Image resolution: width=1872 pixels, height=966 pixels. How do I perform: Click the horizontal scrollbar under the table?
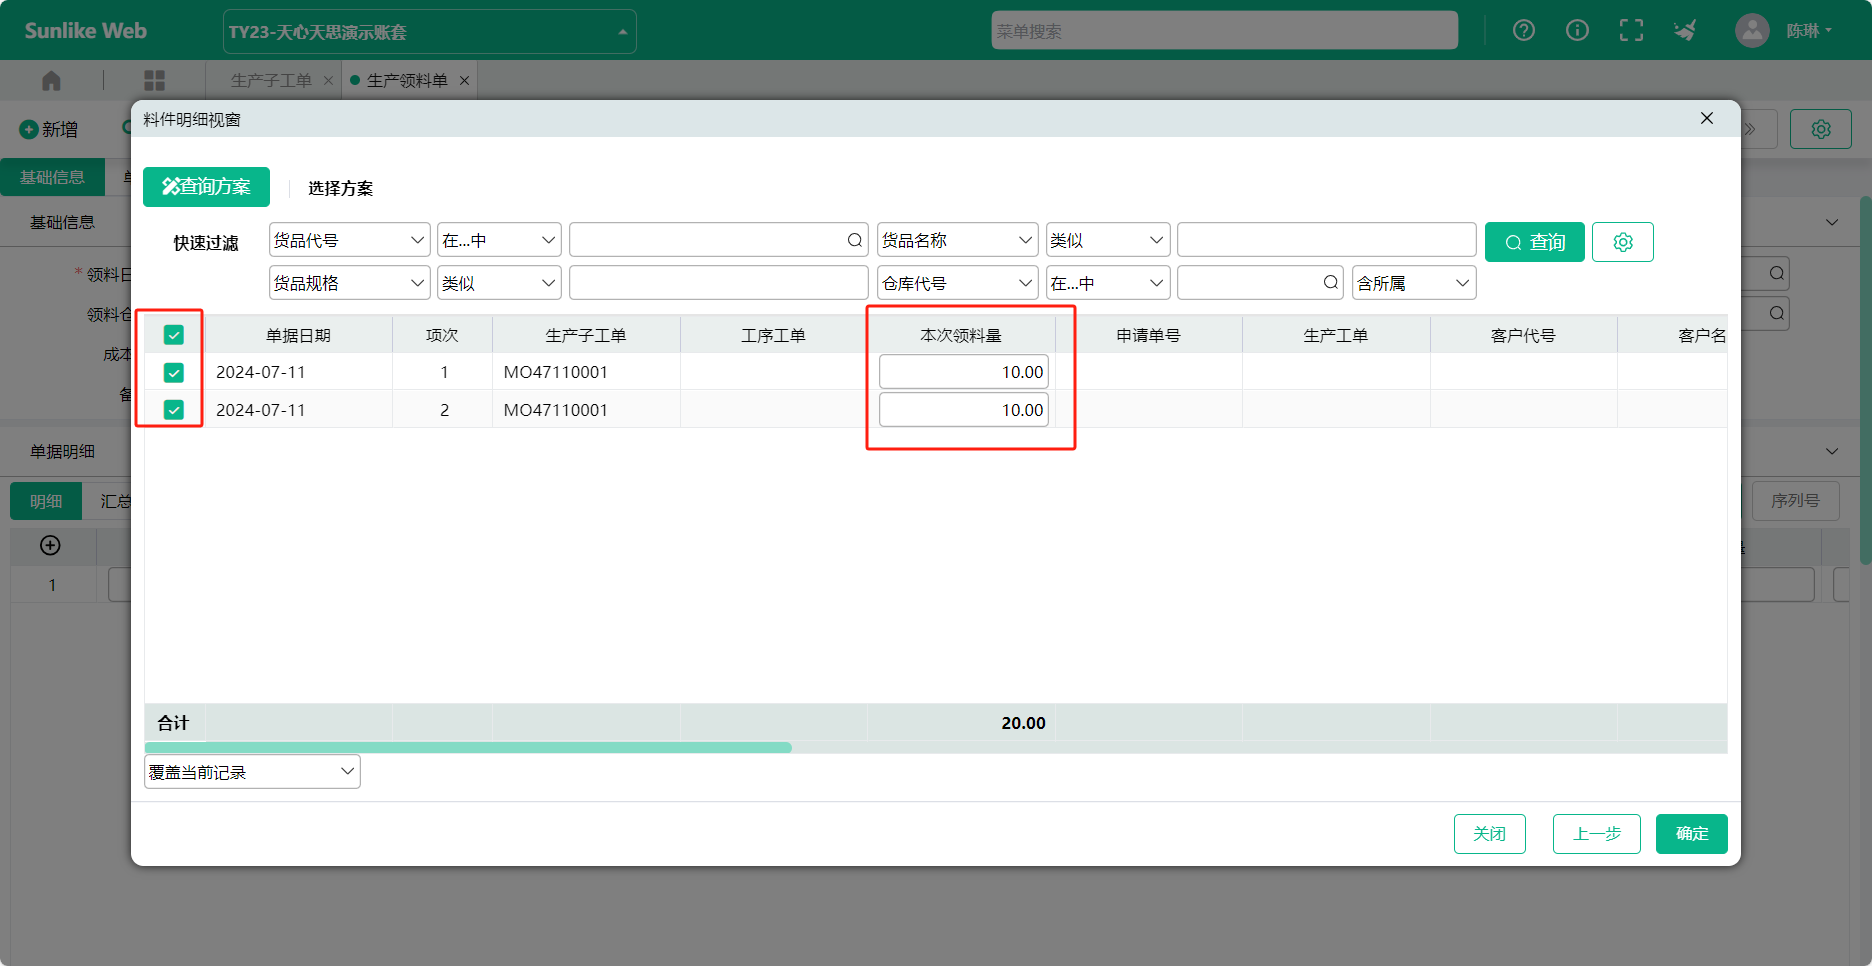[468, 747]
